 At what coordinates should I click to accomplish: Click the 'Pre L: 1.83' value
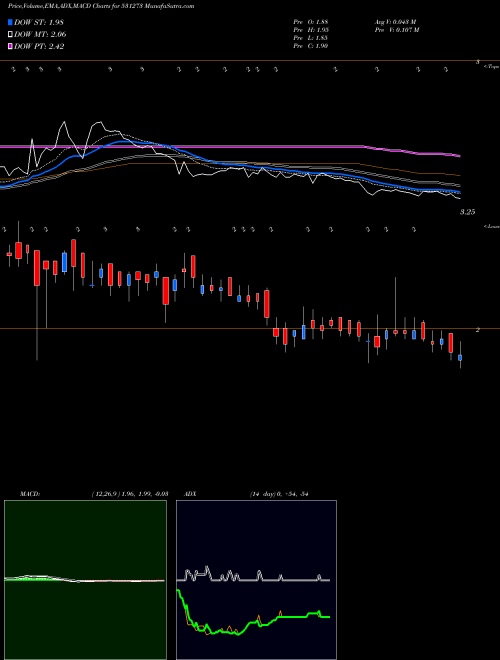pyautogui.click(x=311, y=38)
